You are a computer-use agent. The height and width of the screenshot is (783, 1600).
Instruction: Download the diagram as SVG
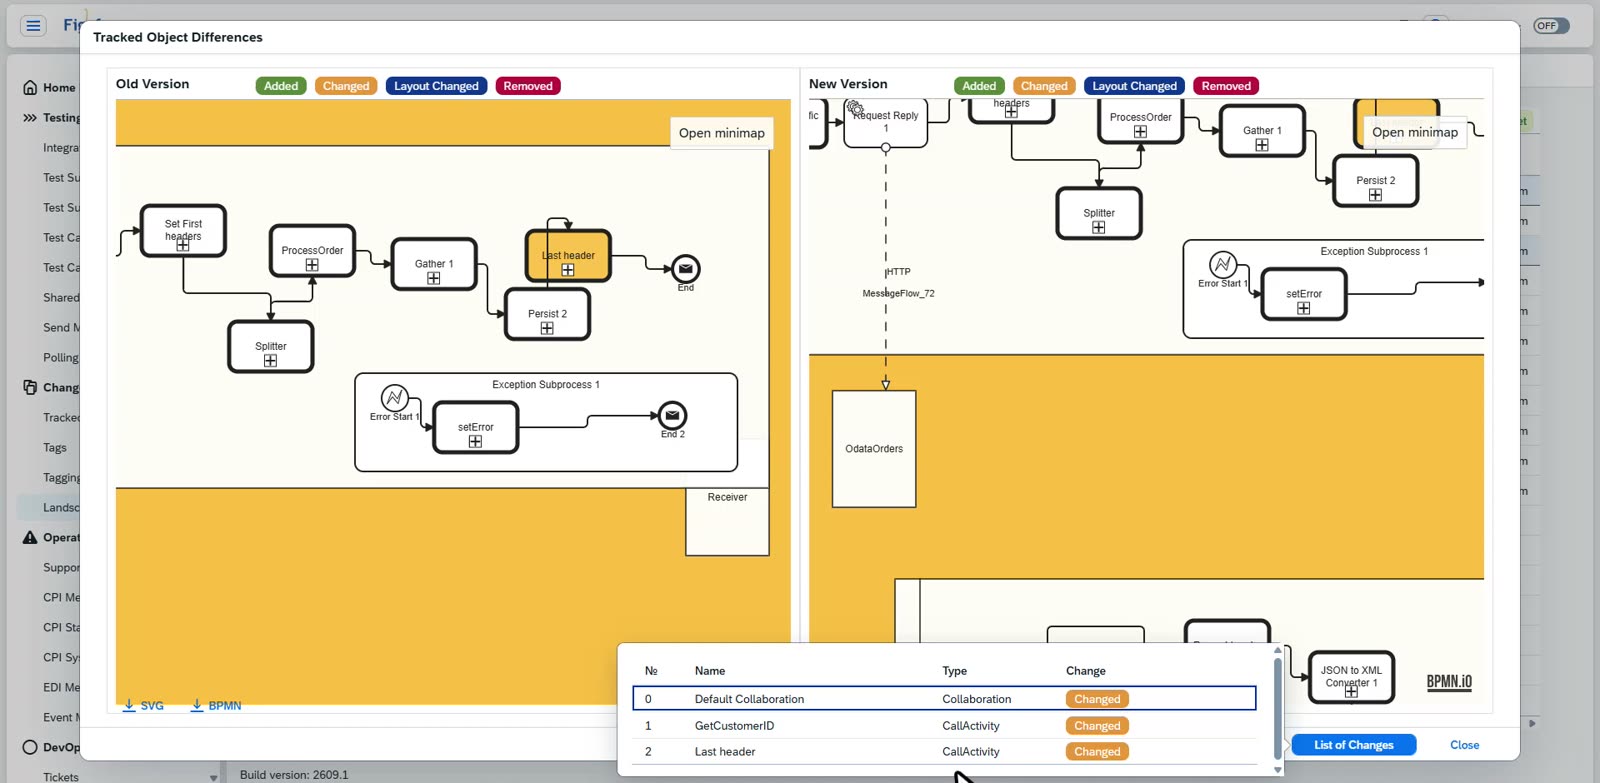pos(143,706)
